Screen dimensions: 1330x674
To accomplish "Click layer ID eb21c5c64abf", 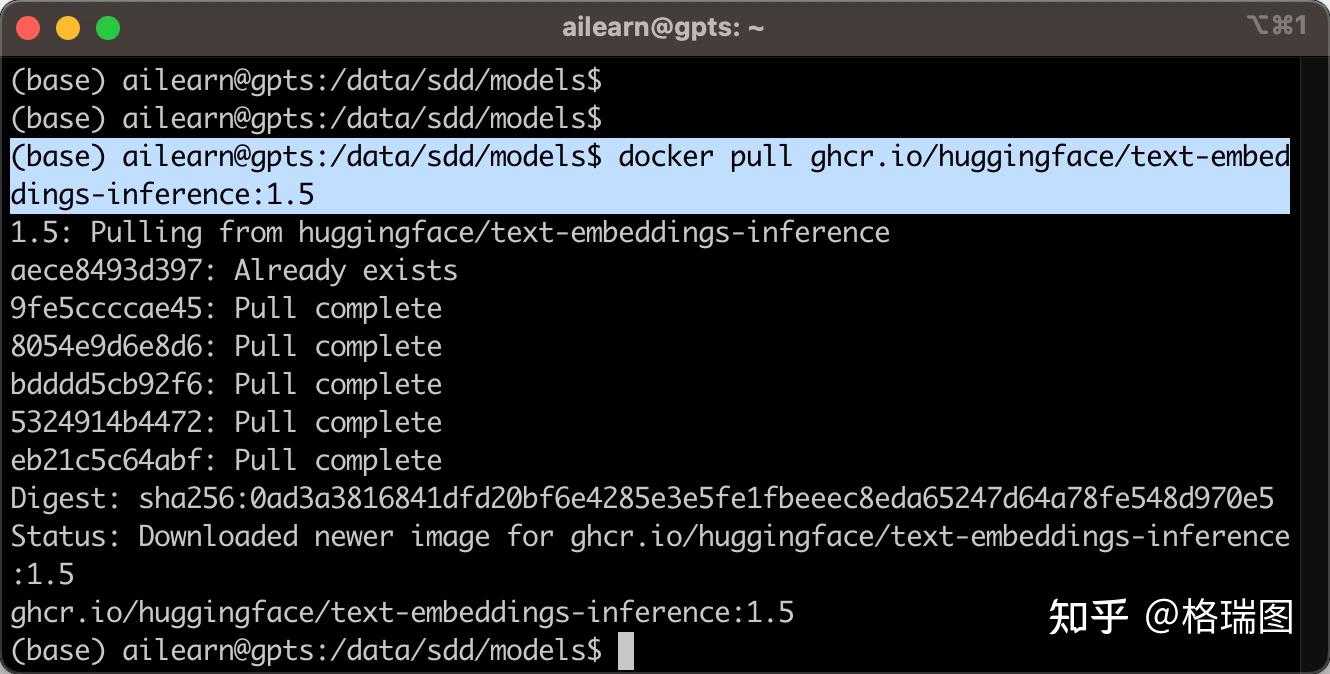I will click(x=108, y=461).
